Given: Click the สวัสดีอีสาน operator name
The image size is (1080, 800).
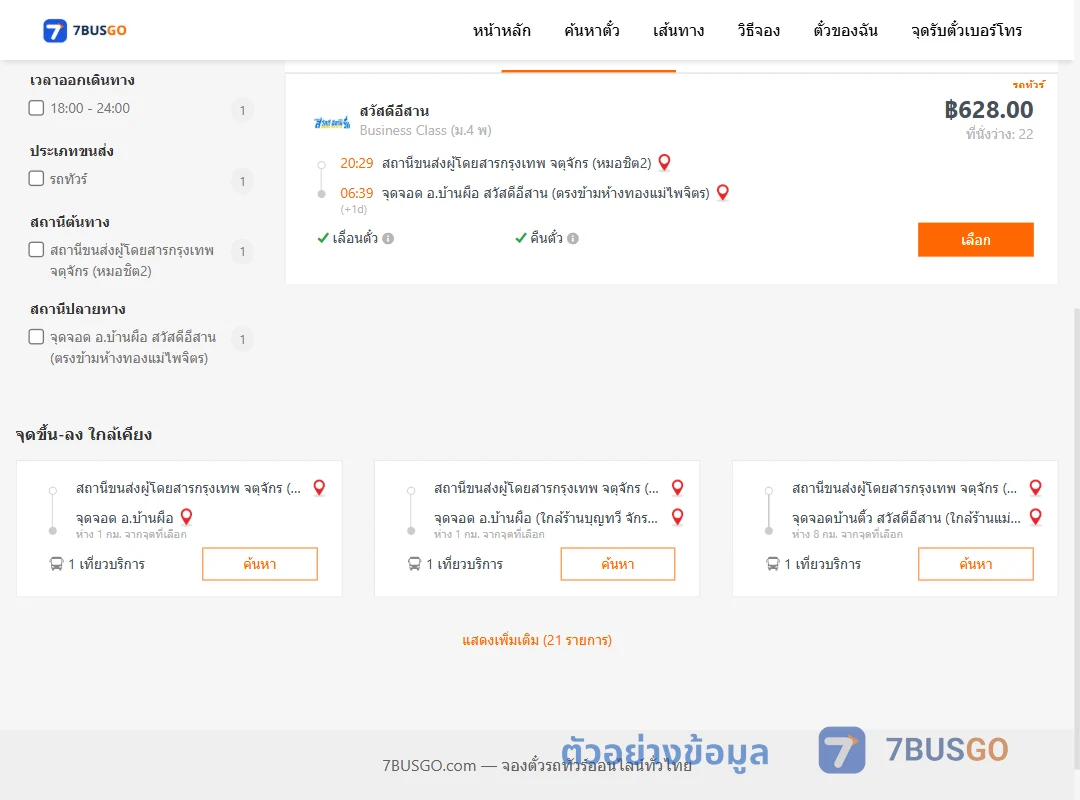Looking at the screenshot, I should (394, 111).
